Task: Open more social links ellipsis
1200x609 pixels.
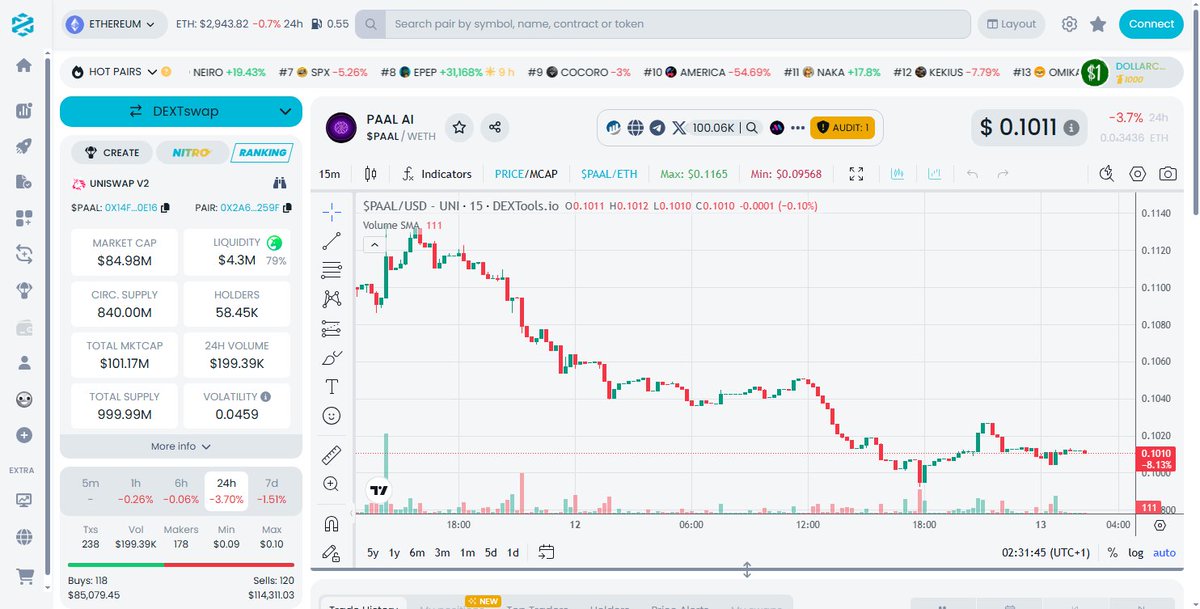Action: (798, 127)
